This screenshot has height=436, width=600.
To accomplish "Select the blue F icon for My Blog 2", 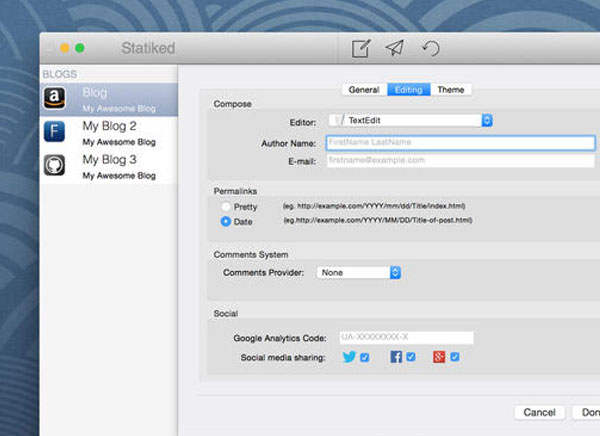I will [54, 131].
